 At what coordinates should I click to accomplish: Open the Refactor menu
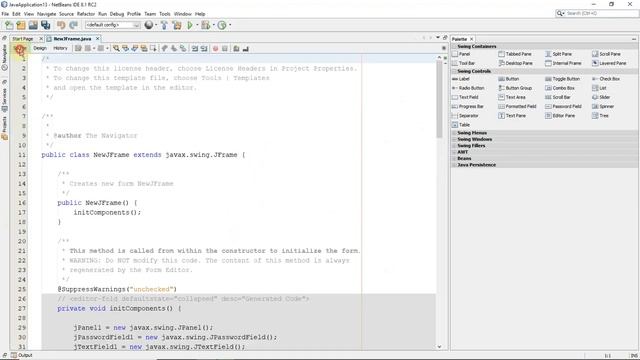pyautogui.click(x=86, y=14)
